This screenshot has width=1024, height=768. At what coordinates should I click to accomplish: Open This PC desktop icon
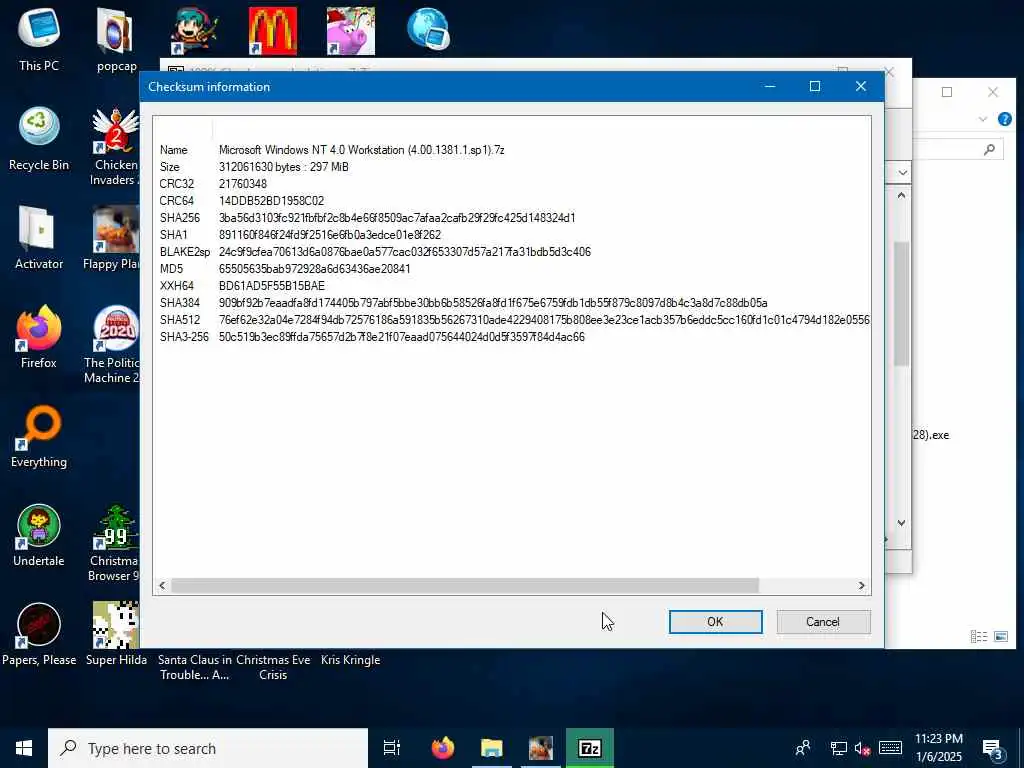coord(39,39)
